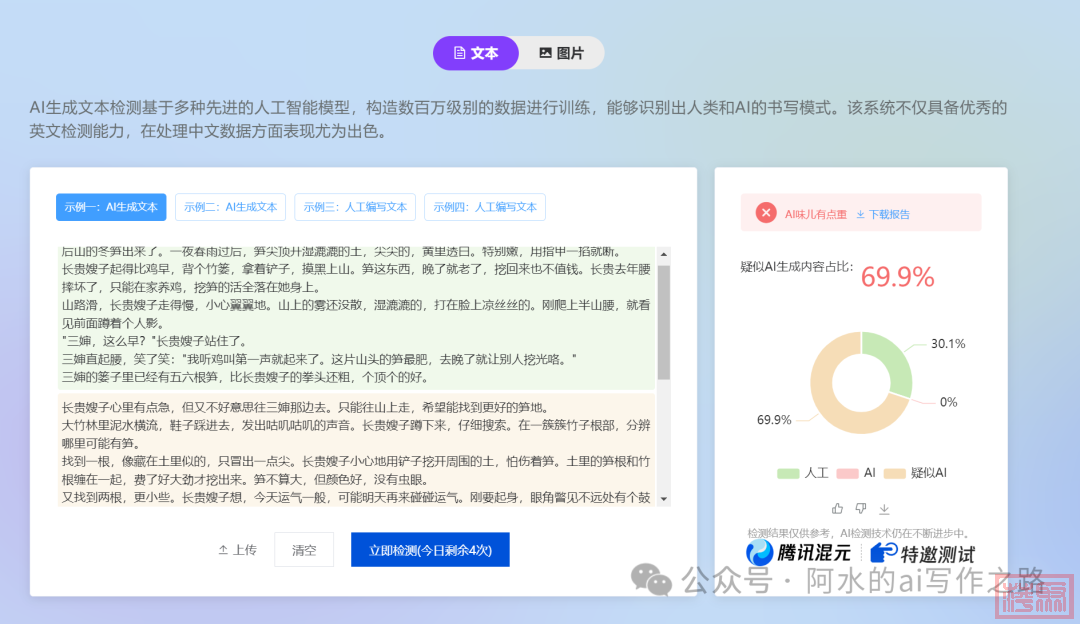The width and height of the screenshot is (1080, 624).
Task: Toggle the 疑似AI legend swatch
Action: point(893,473)
